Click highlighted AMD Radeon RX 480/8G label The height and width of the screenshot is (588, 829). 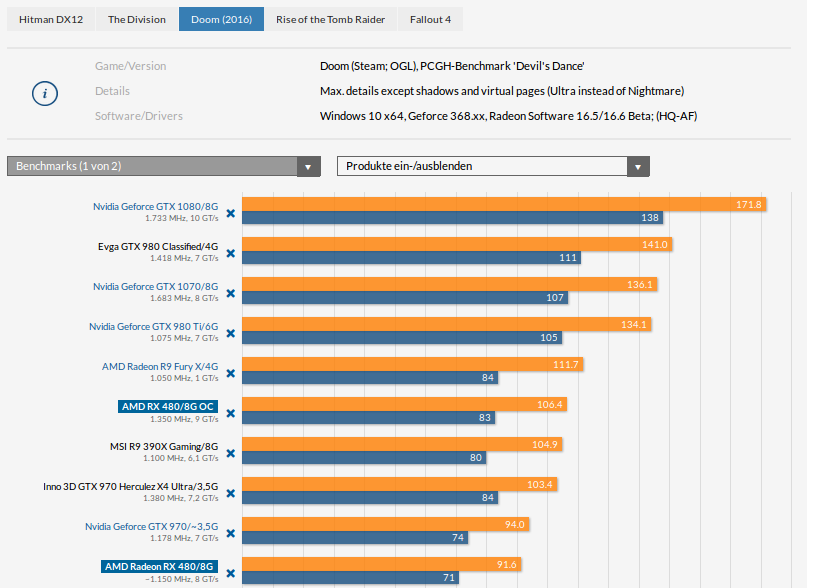click(x=159, y=567)
